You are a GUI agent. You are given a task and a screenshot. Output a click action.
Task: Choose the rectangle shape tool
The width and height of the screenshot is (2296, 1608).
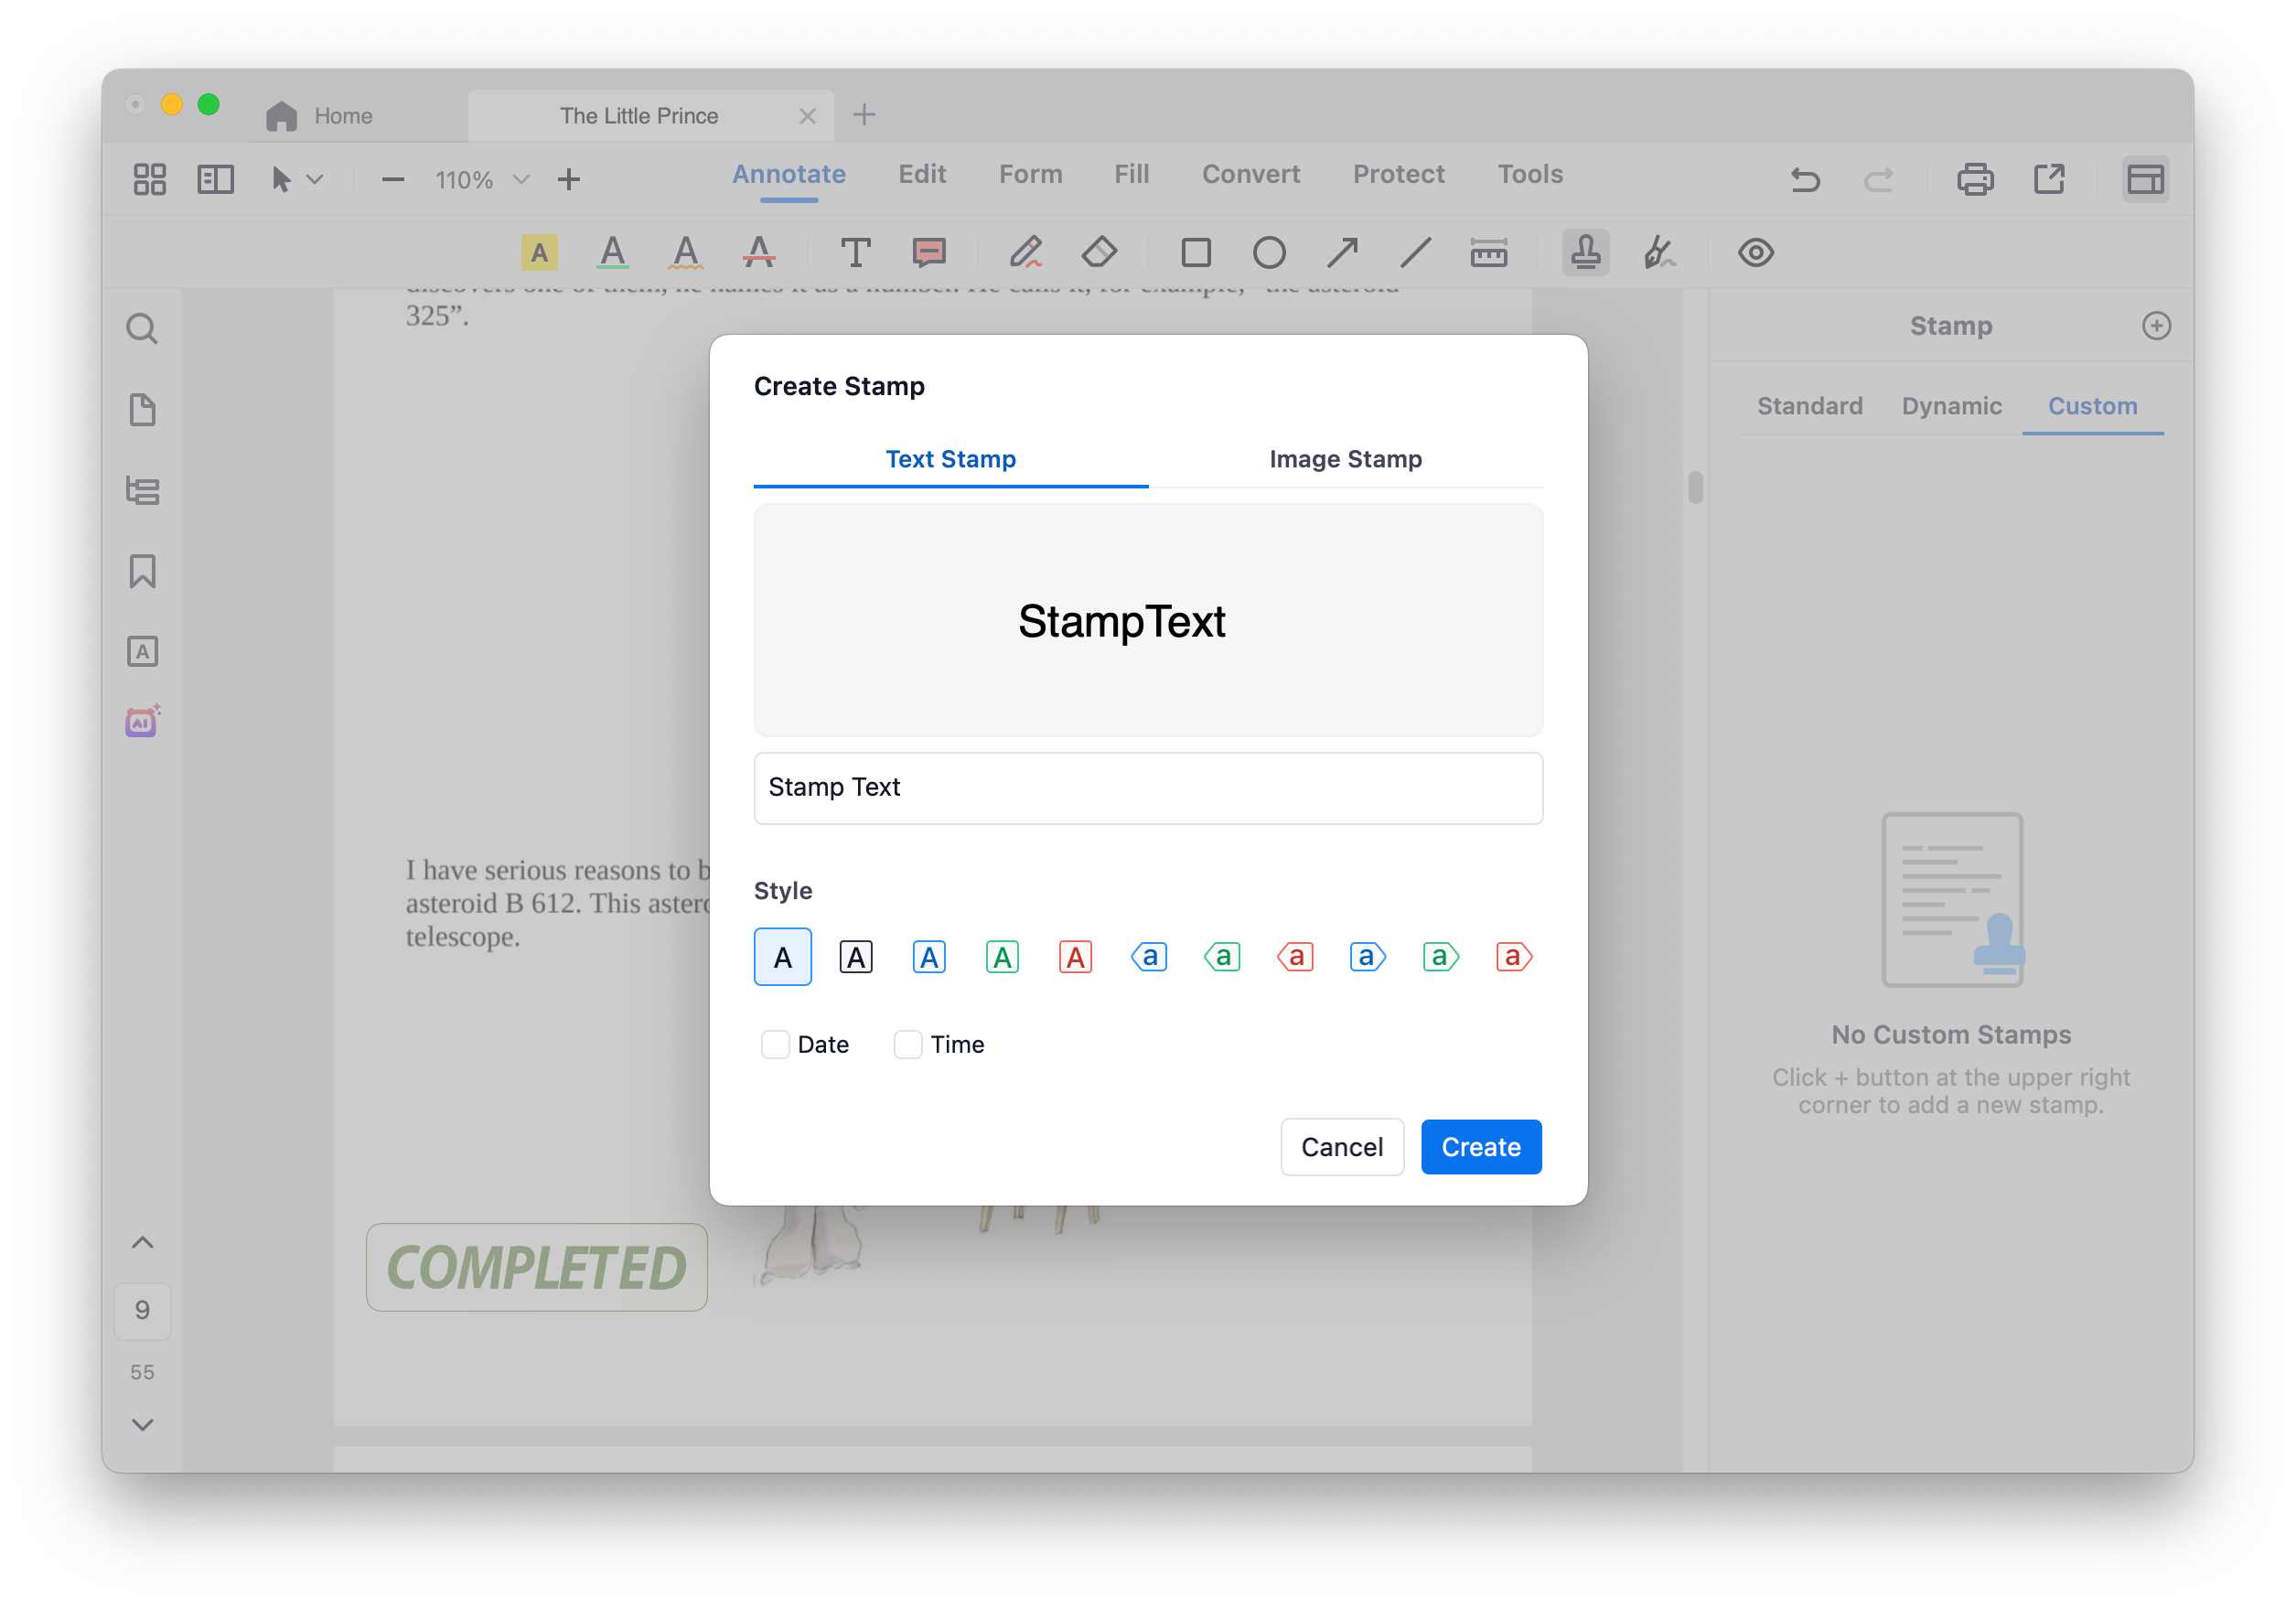1197,253
